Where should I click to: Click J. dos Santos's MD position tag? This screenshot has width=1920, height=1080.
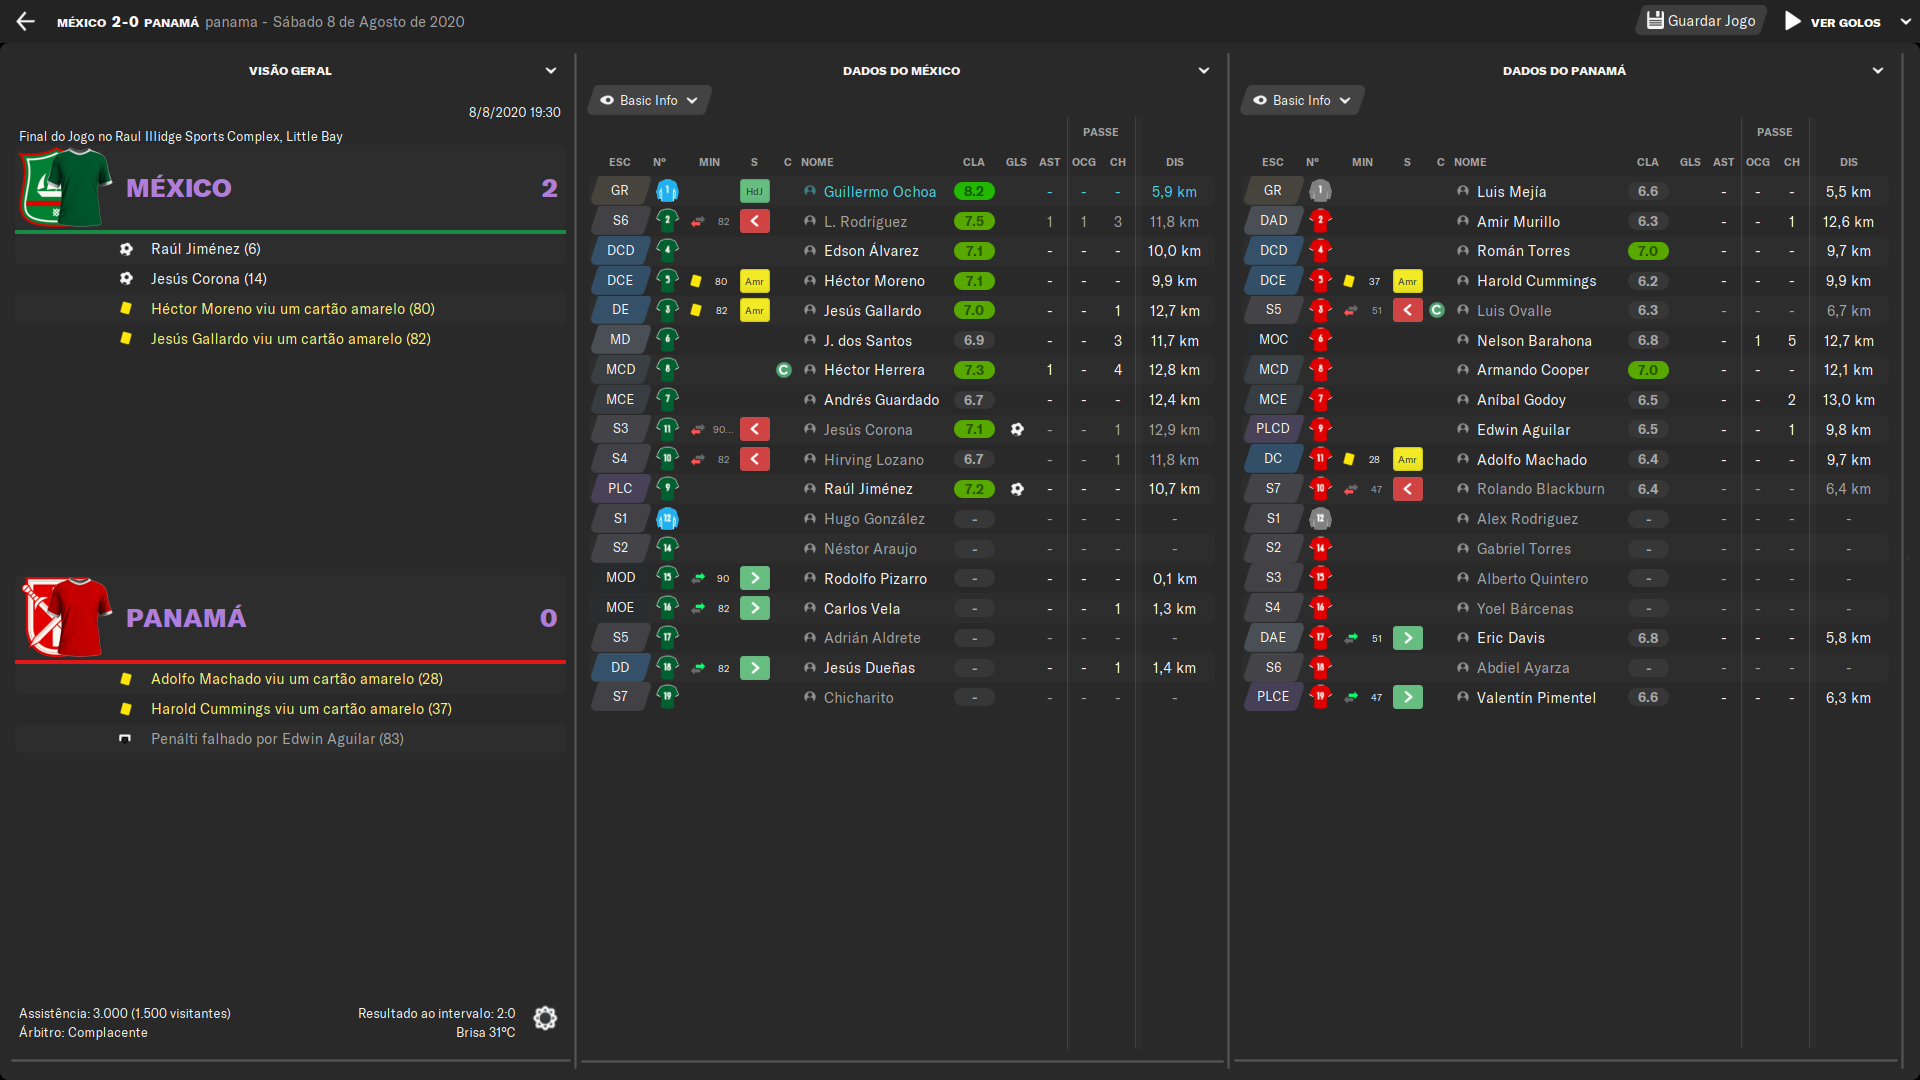pos(621,340)
